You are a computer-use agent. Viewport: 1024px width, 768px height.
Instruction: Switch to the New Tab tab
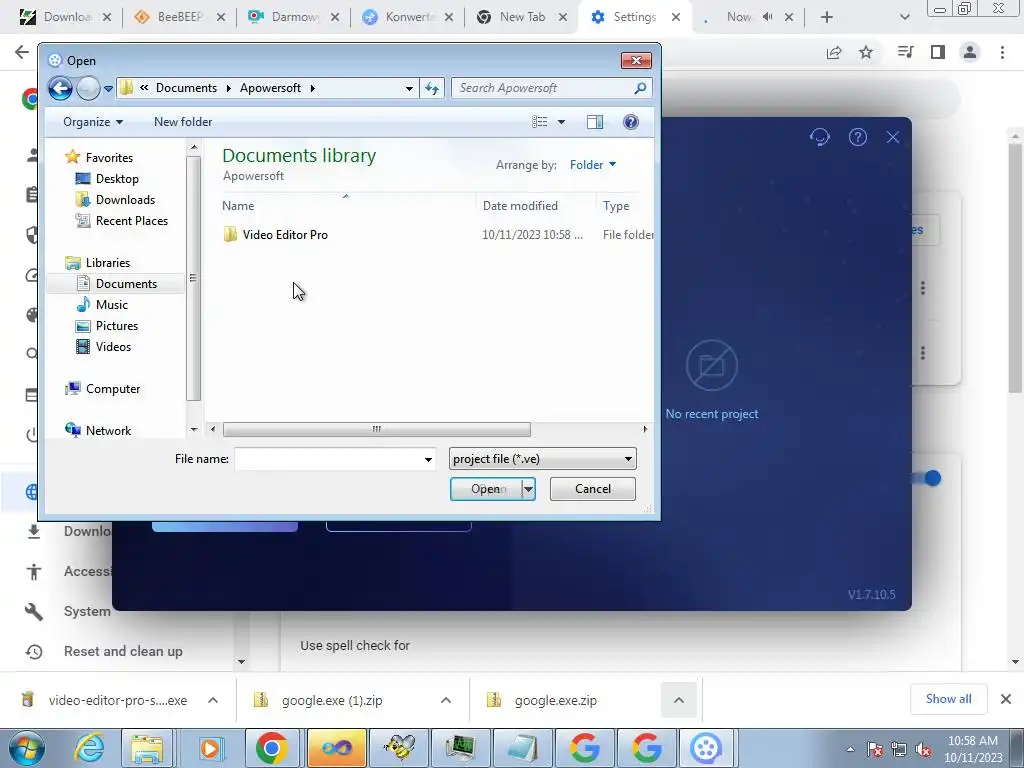[x=522, y=17]
